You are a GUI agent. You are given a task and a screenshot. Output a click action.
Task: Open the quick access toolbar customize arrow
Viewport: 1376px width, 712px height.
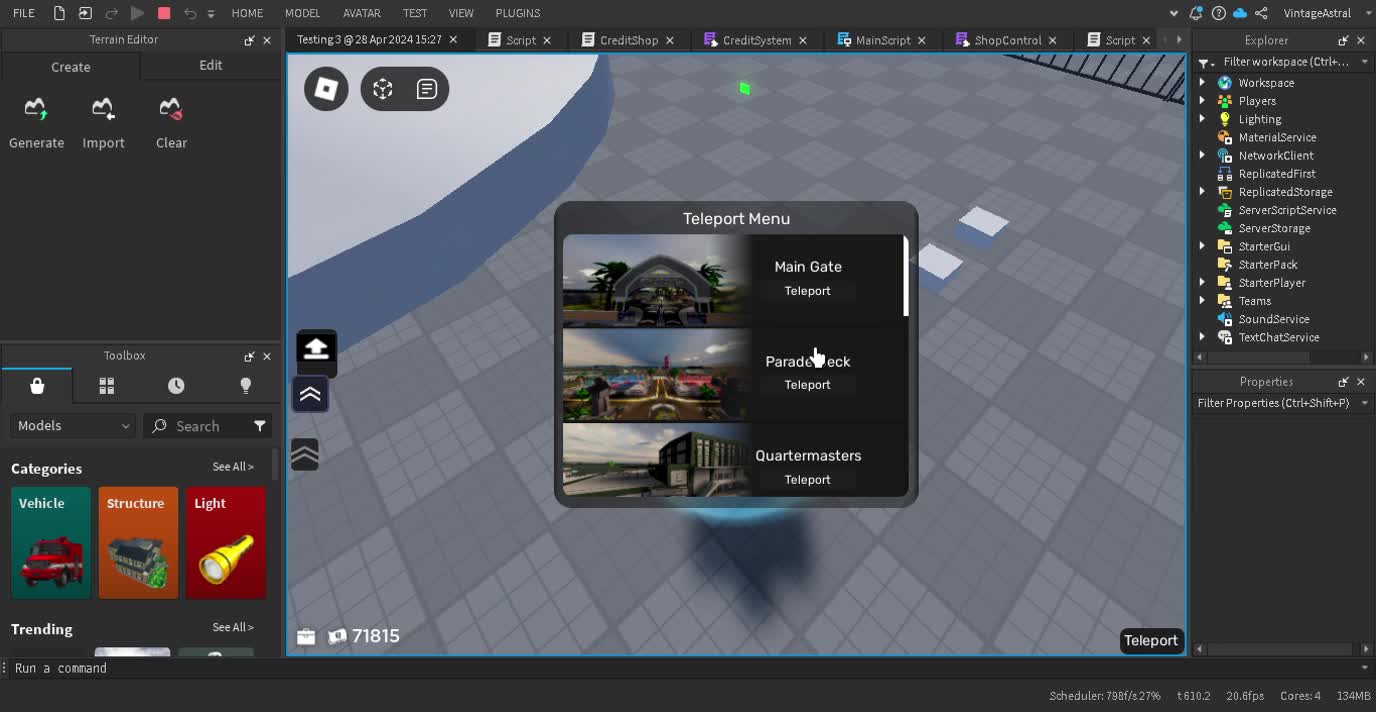coord(211,14)
